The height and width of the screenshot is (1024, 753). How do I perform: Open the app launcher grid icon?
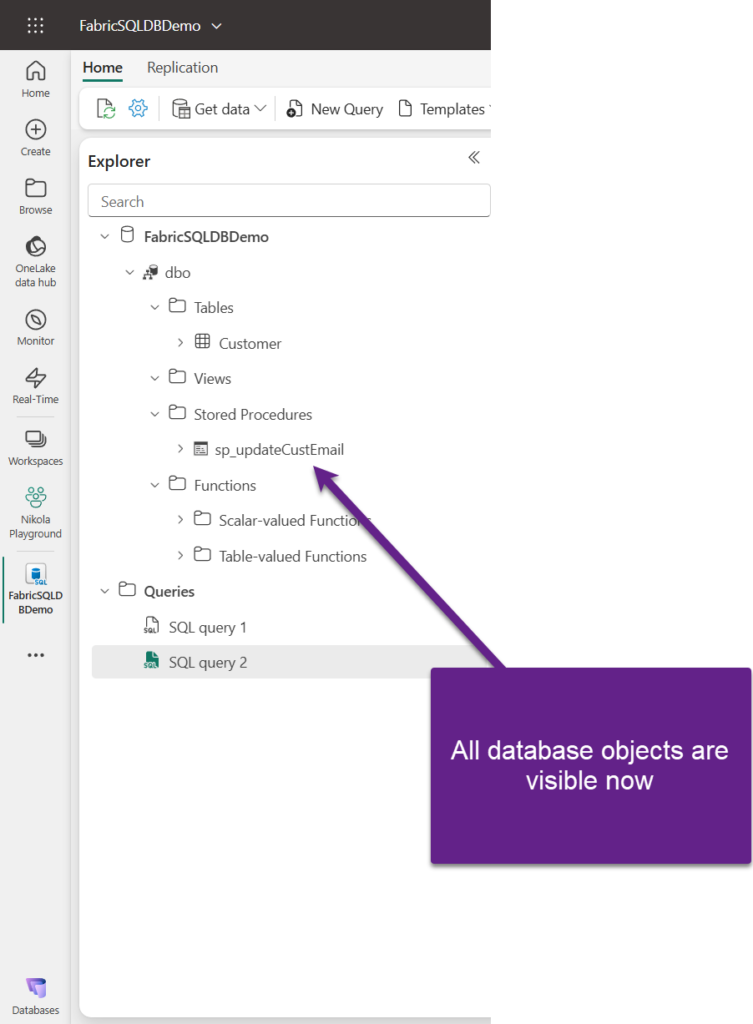click(35, 25)
